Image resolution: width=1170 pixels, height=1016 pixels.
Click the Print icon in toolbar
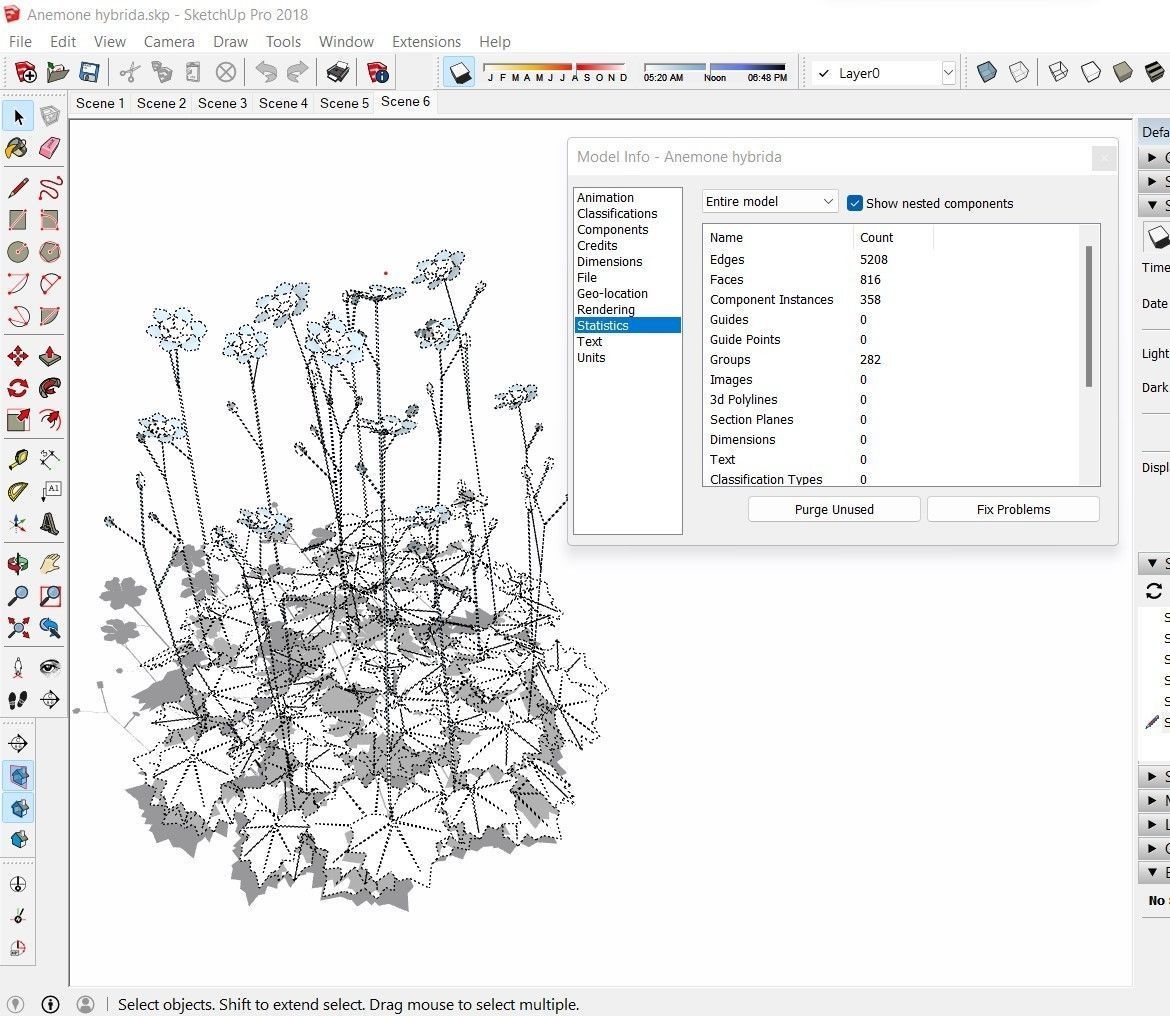pos(337,72)
